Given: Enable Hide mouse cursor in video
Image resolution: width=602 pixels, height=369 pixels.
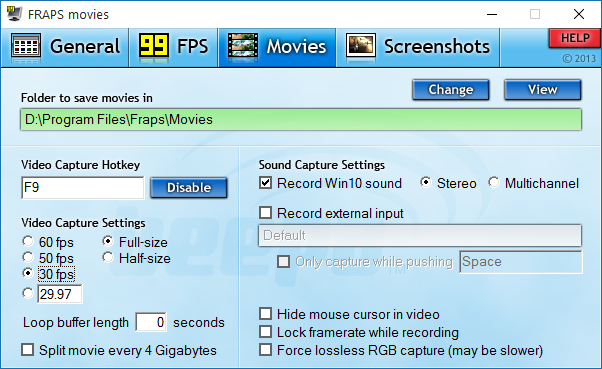Looking at the screenshot, I should (x=266, y=314).
